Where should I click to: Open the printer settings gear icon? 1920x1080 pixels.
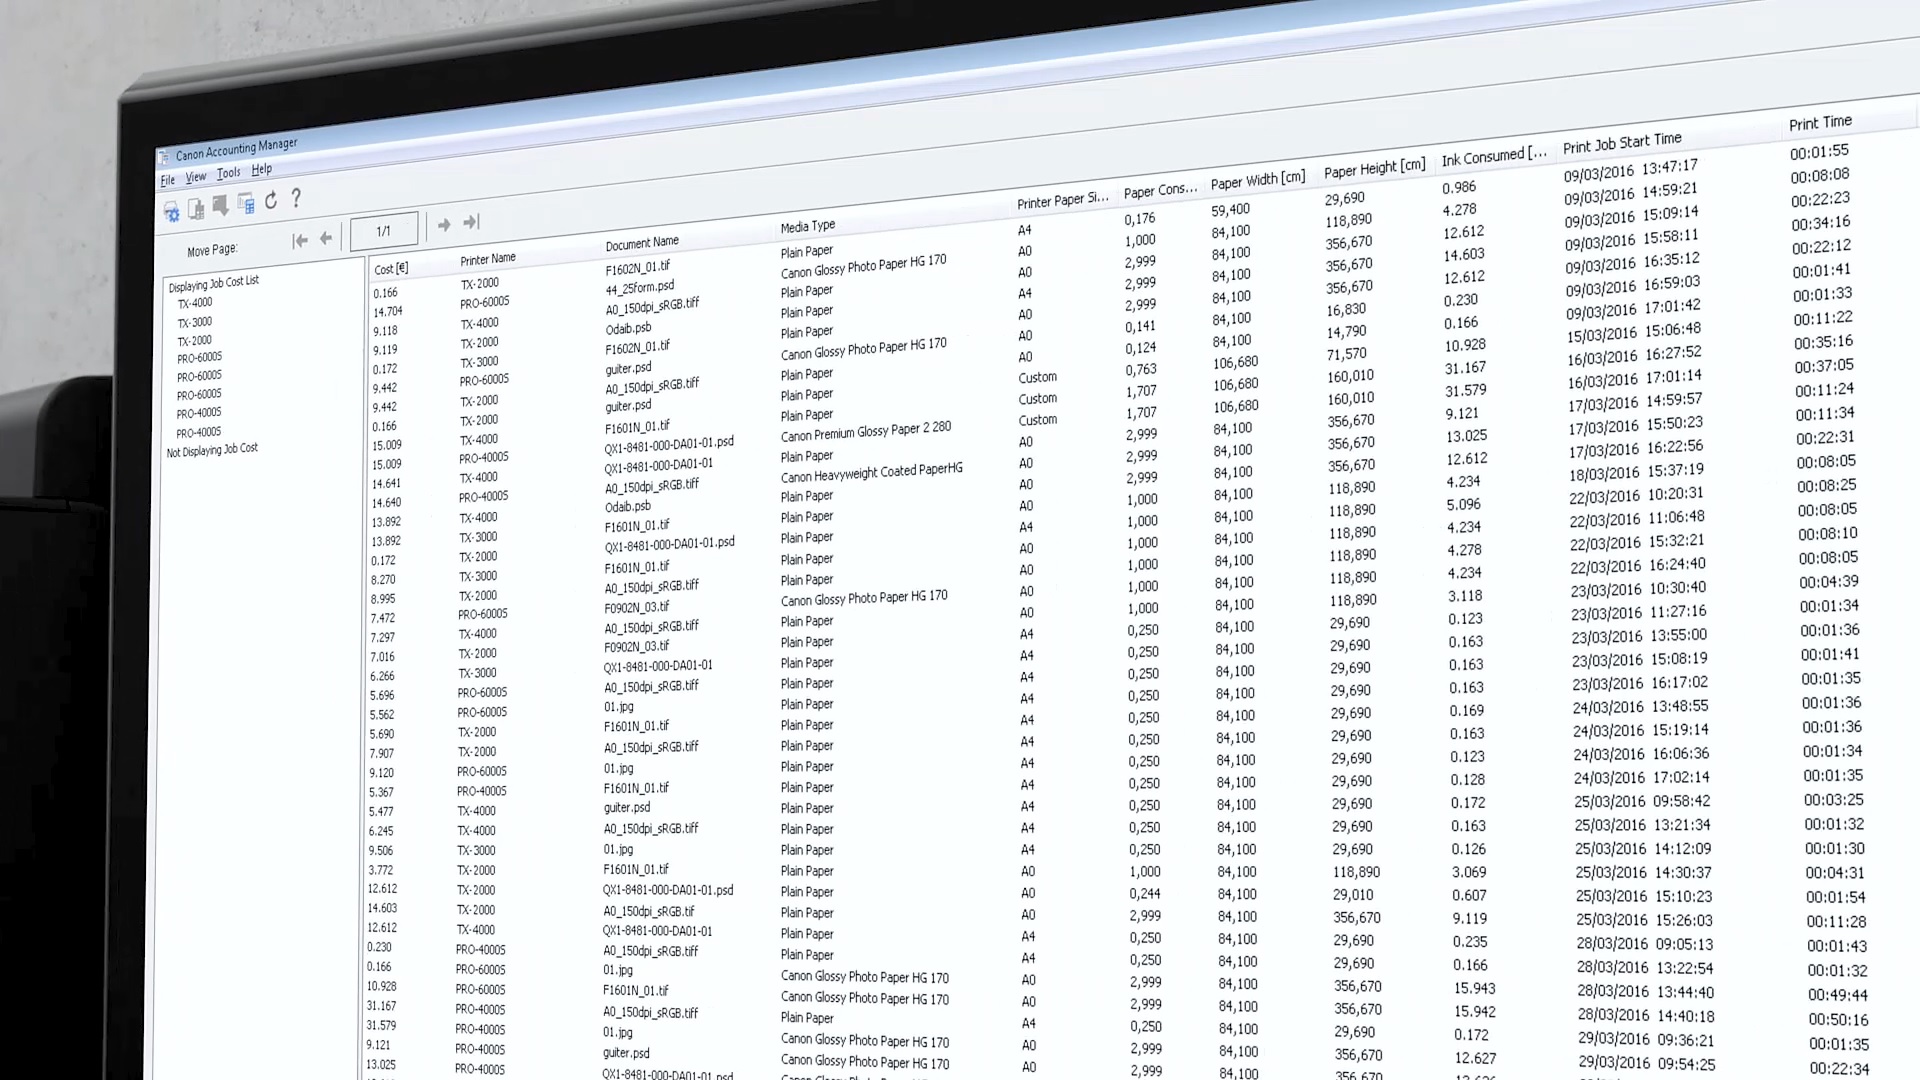point(172,211)
